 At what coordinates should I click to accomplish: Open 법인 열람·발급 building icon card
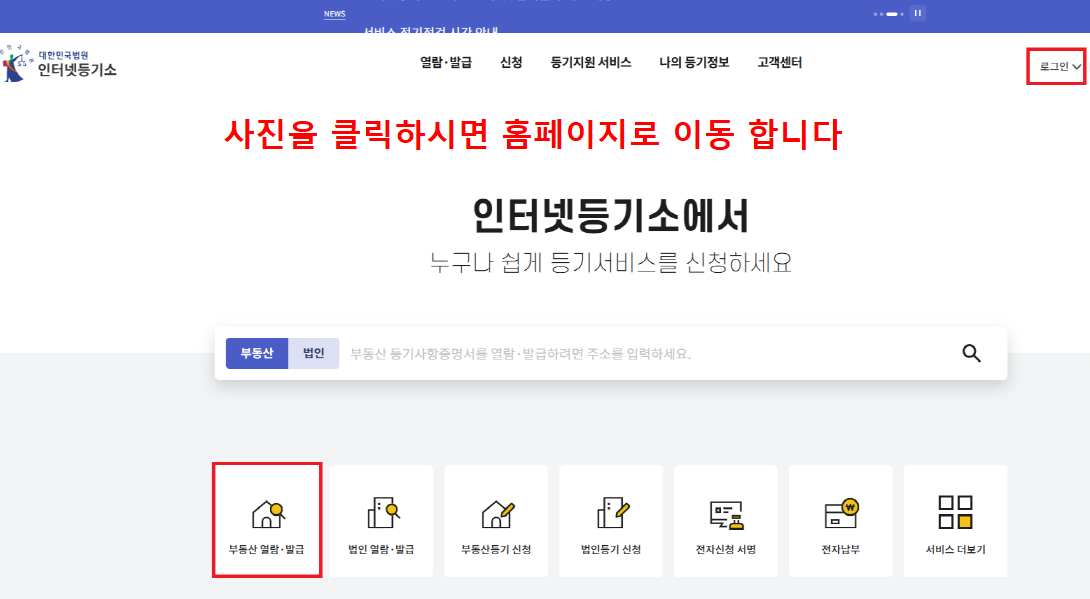click(382, 520)
